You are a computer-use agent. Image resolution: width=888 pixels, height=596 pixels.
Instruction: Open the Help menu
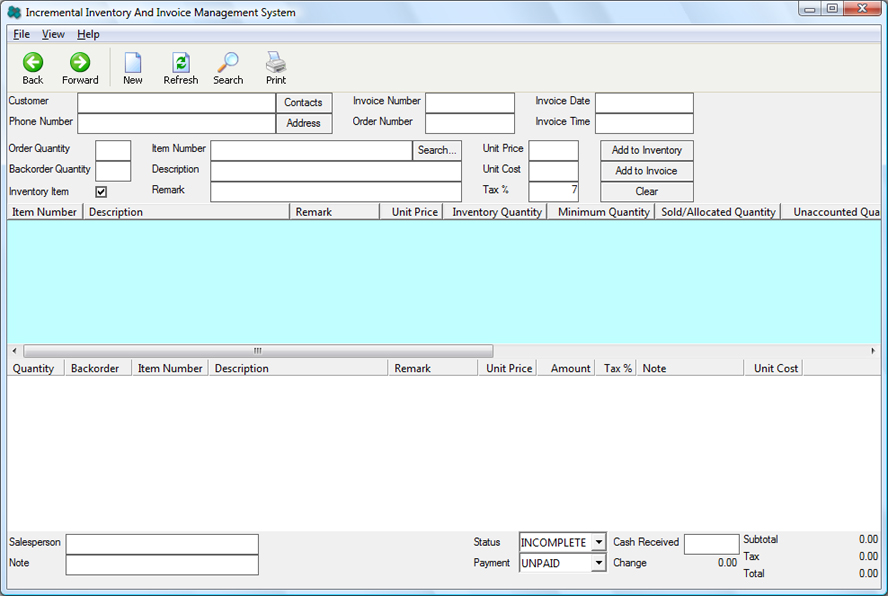[88, 34]
